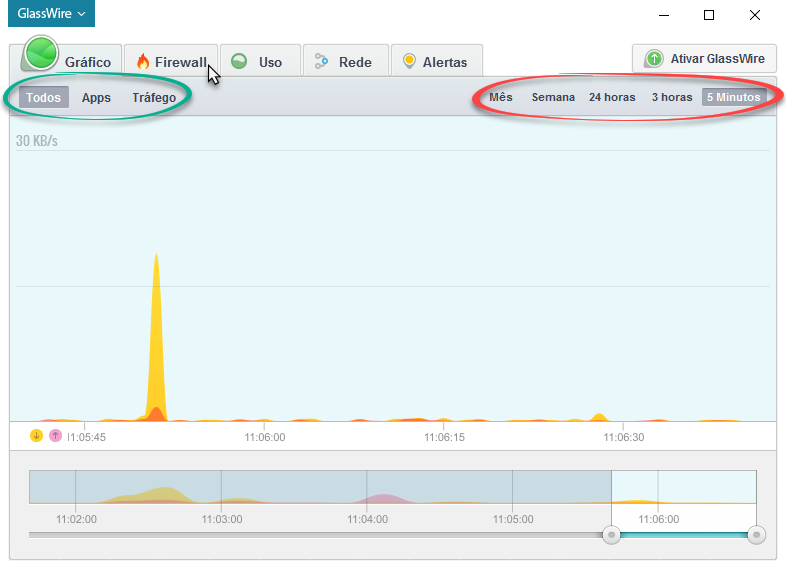Click the Rede network nodes icon
Image resolution: width=786 pixels, height=569 pixels.
(321, 62)
